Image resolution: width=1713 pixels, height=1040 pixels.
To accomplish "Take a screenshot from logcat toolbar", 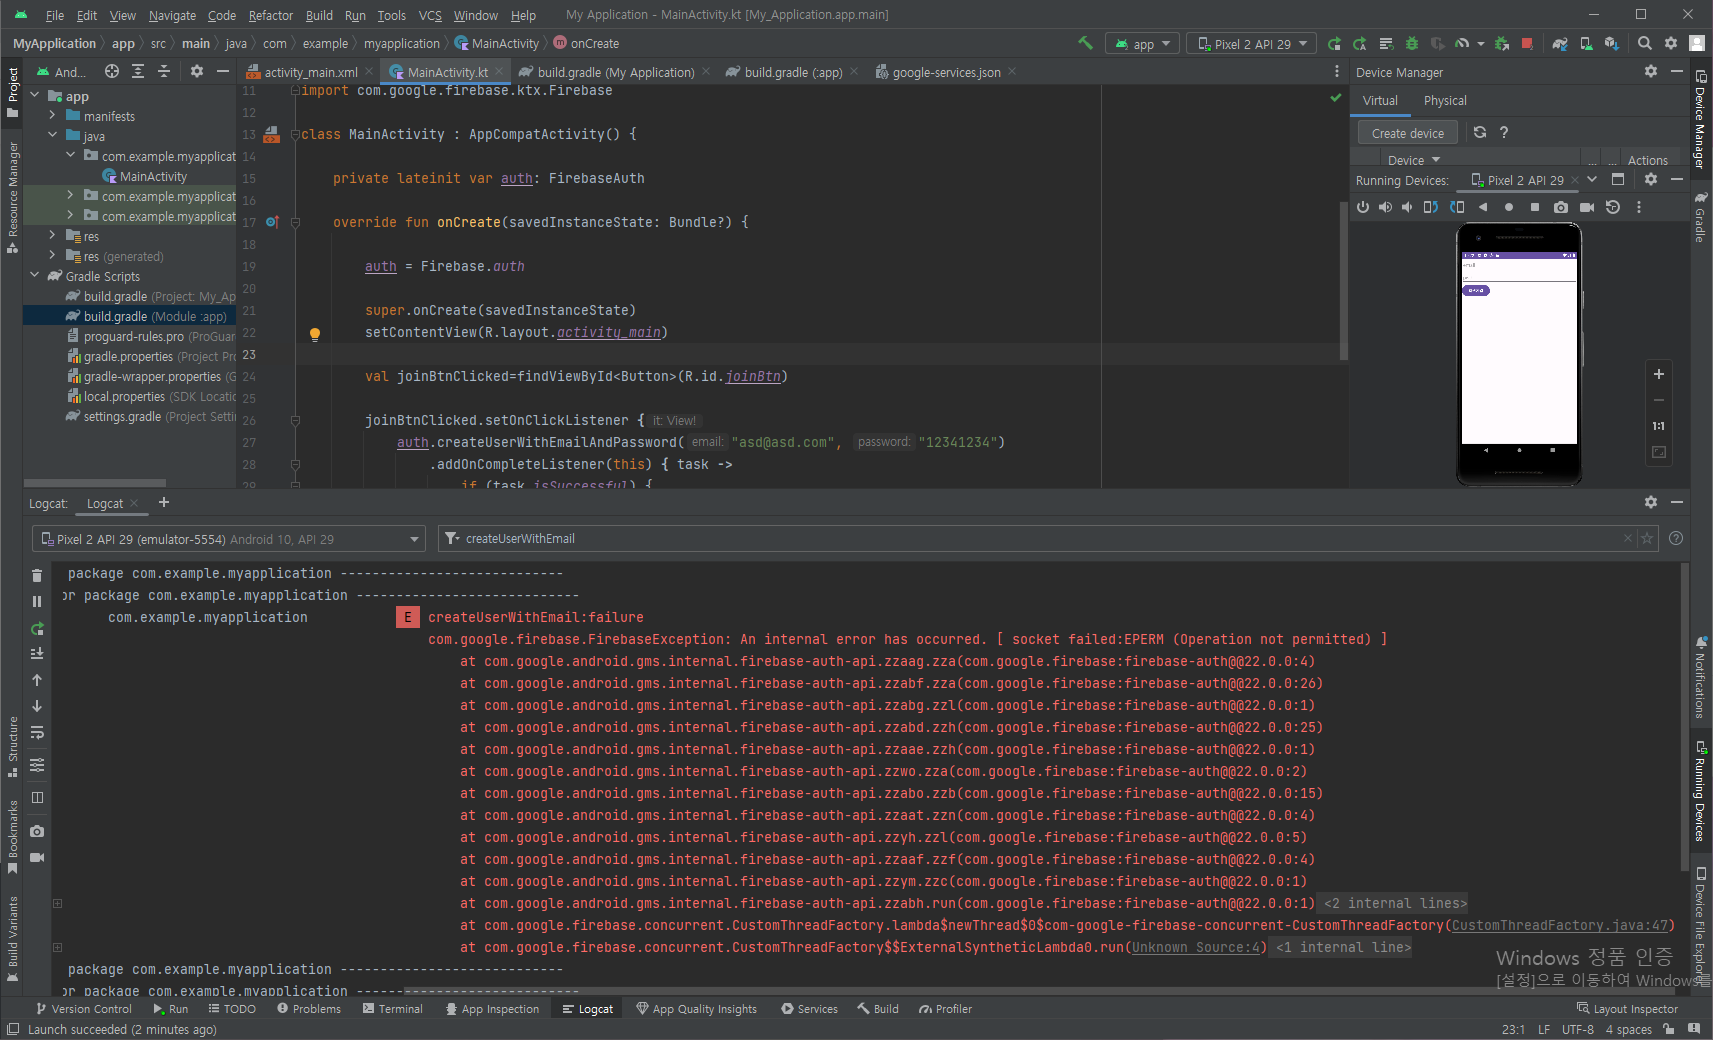I will tap(37, 831).
